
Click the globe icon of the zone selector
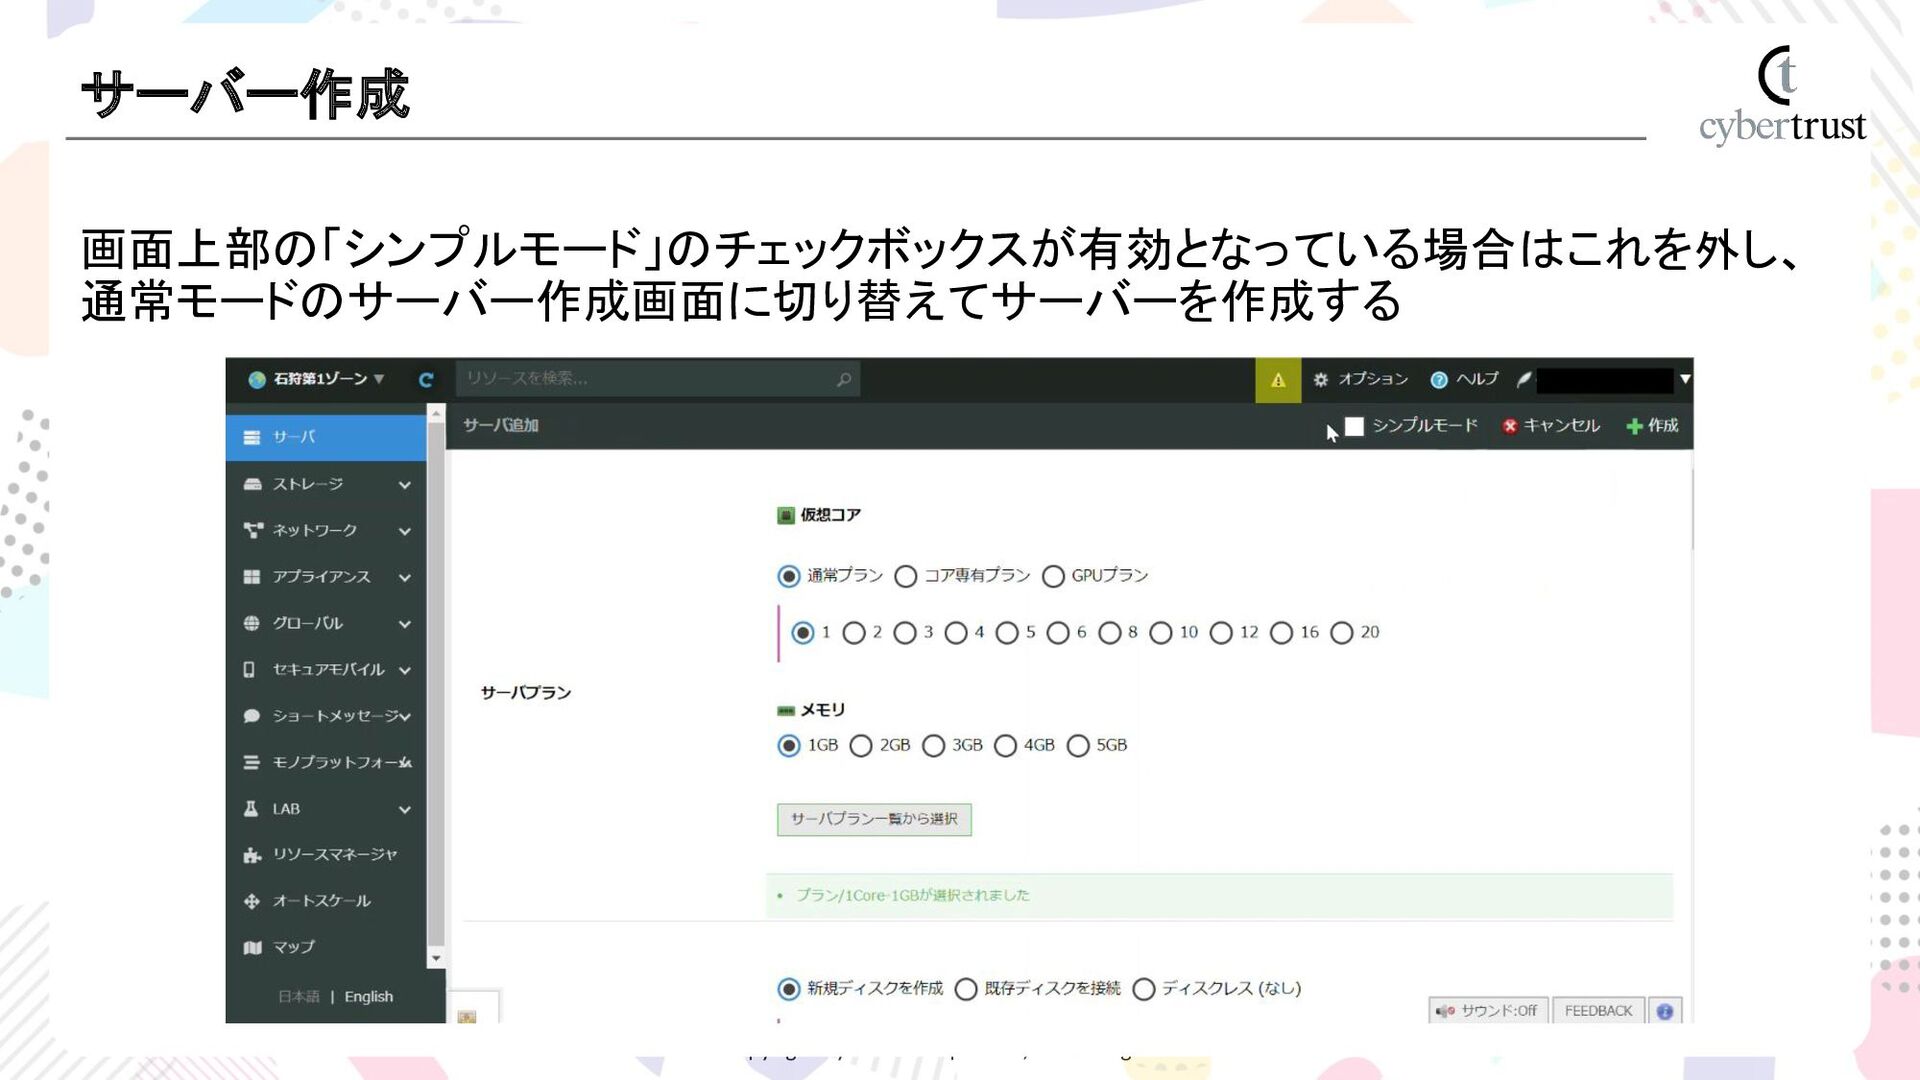257,380
